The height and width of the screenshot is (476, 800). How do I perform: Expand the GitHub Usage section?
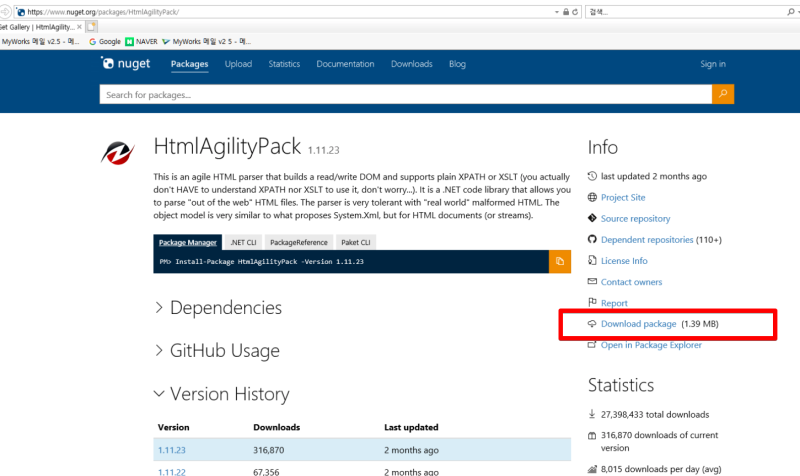[x=217, y=350]
